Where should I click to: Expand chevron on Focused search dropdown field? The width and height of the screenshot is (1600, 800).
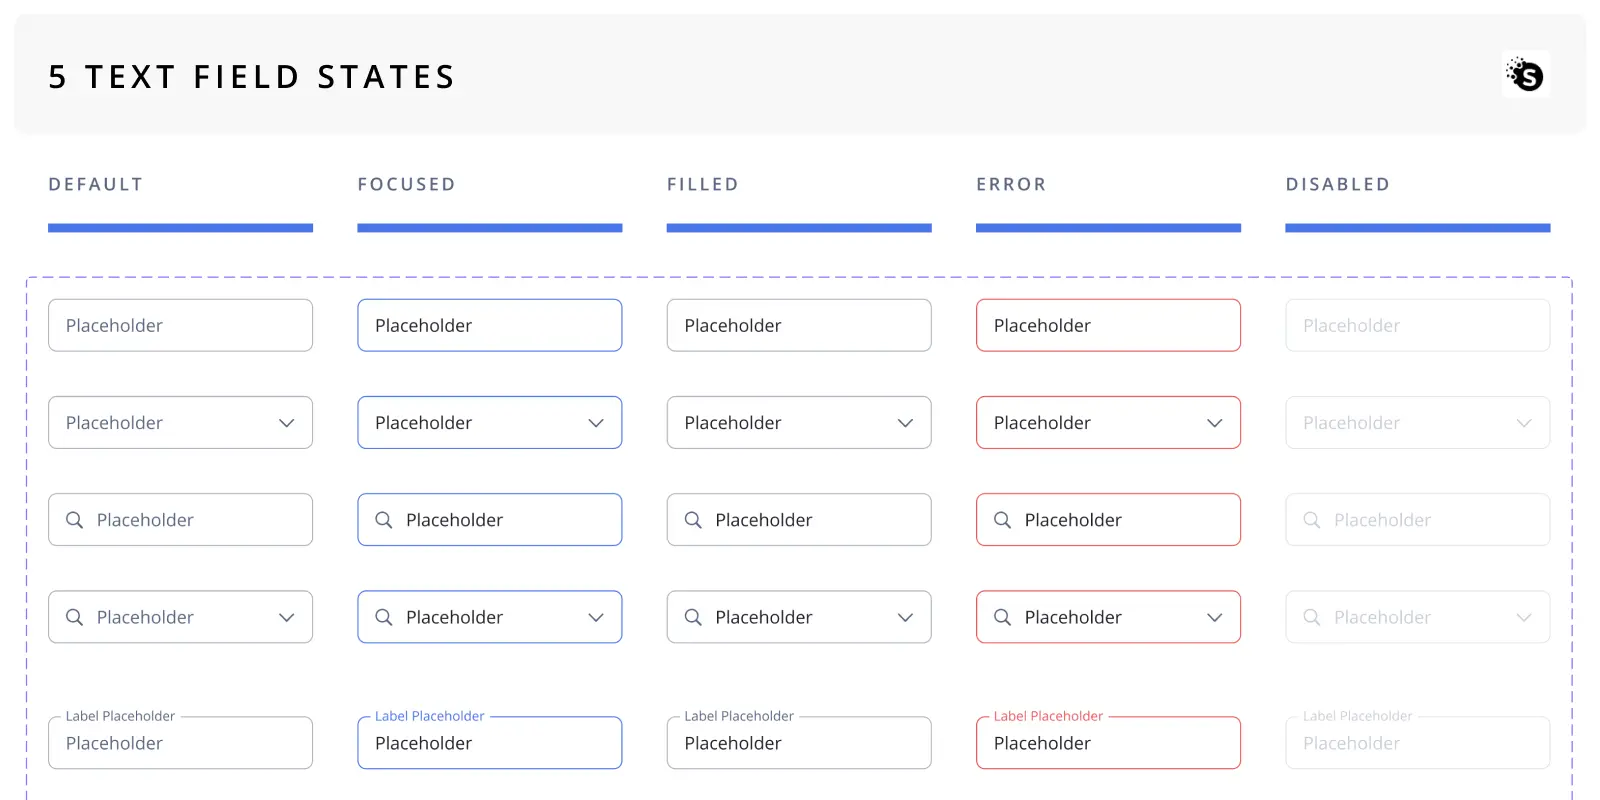(596, 617)
